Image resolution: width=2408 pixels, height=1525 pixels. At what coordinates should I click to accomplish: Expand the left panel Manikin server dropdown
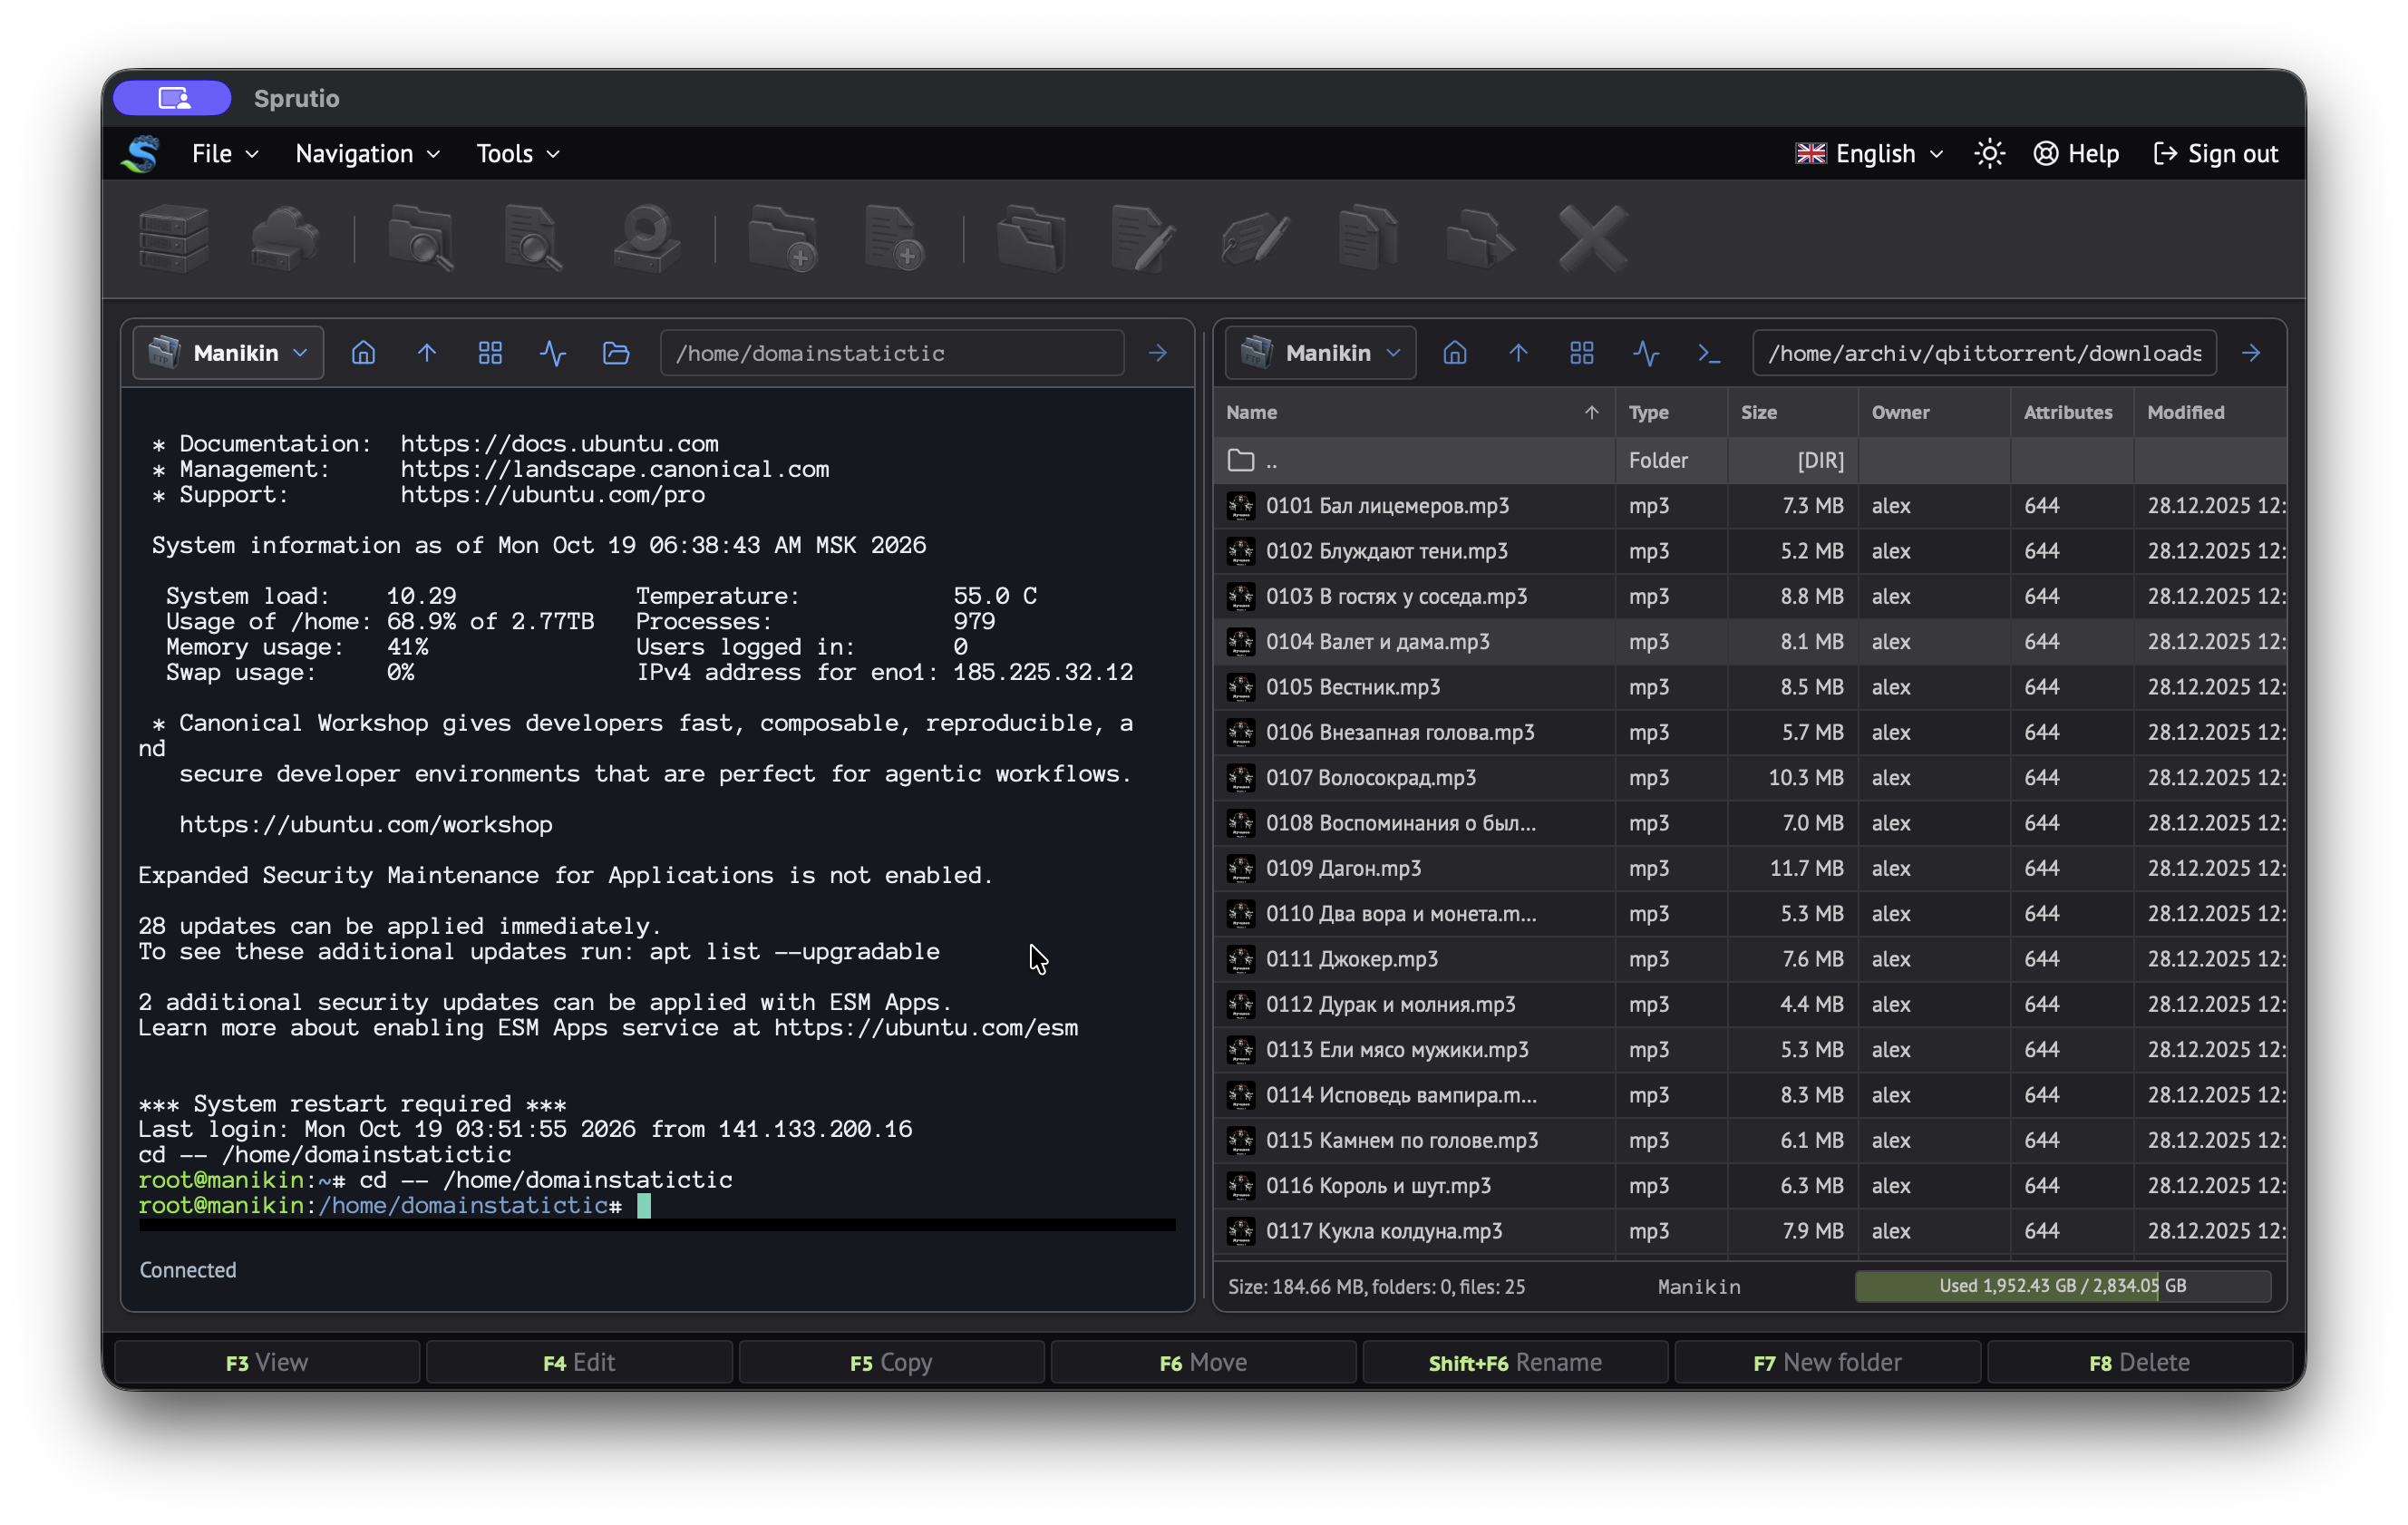pos(228,353)
